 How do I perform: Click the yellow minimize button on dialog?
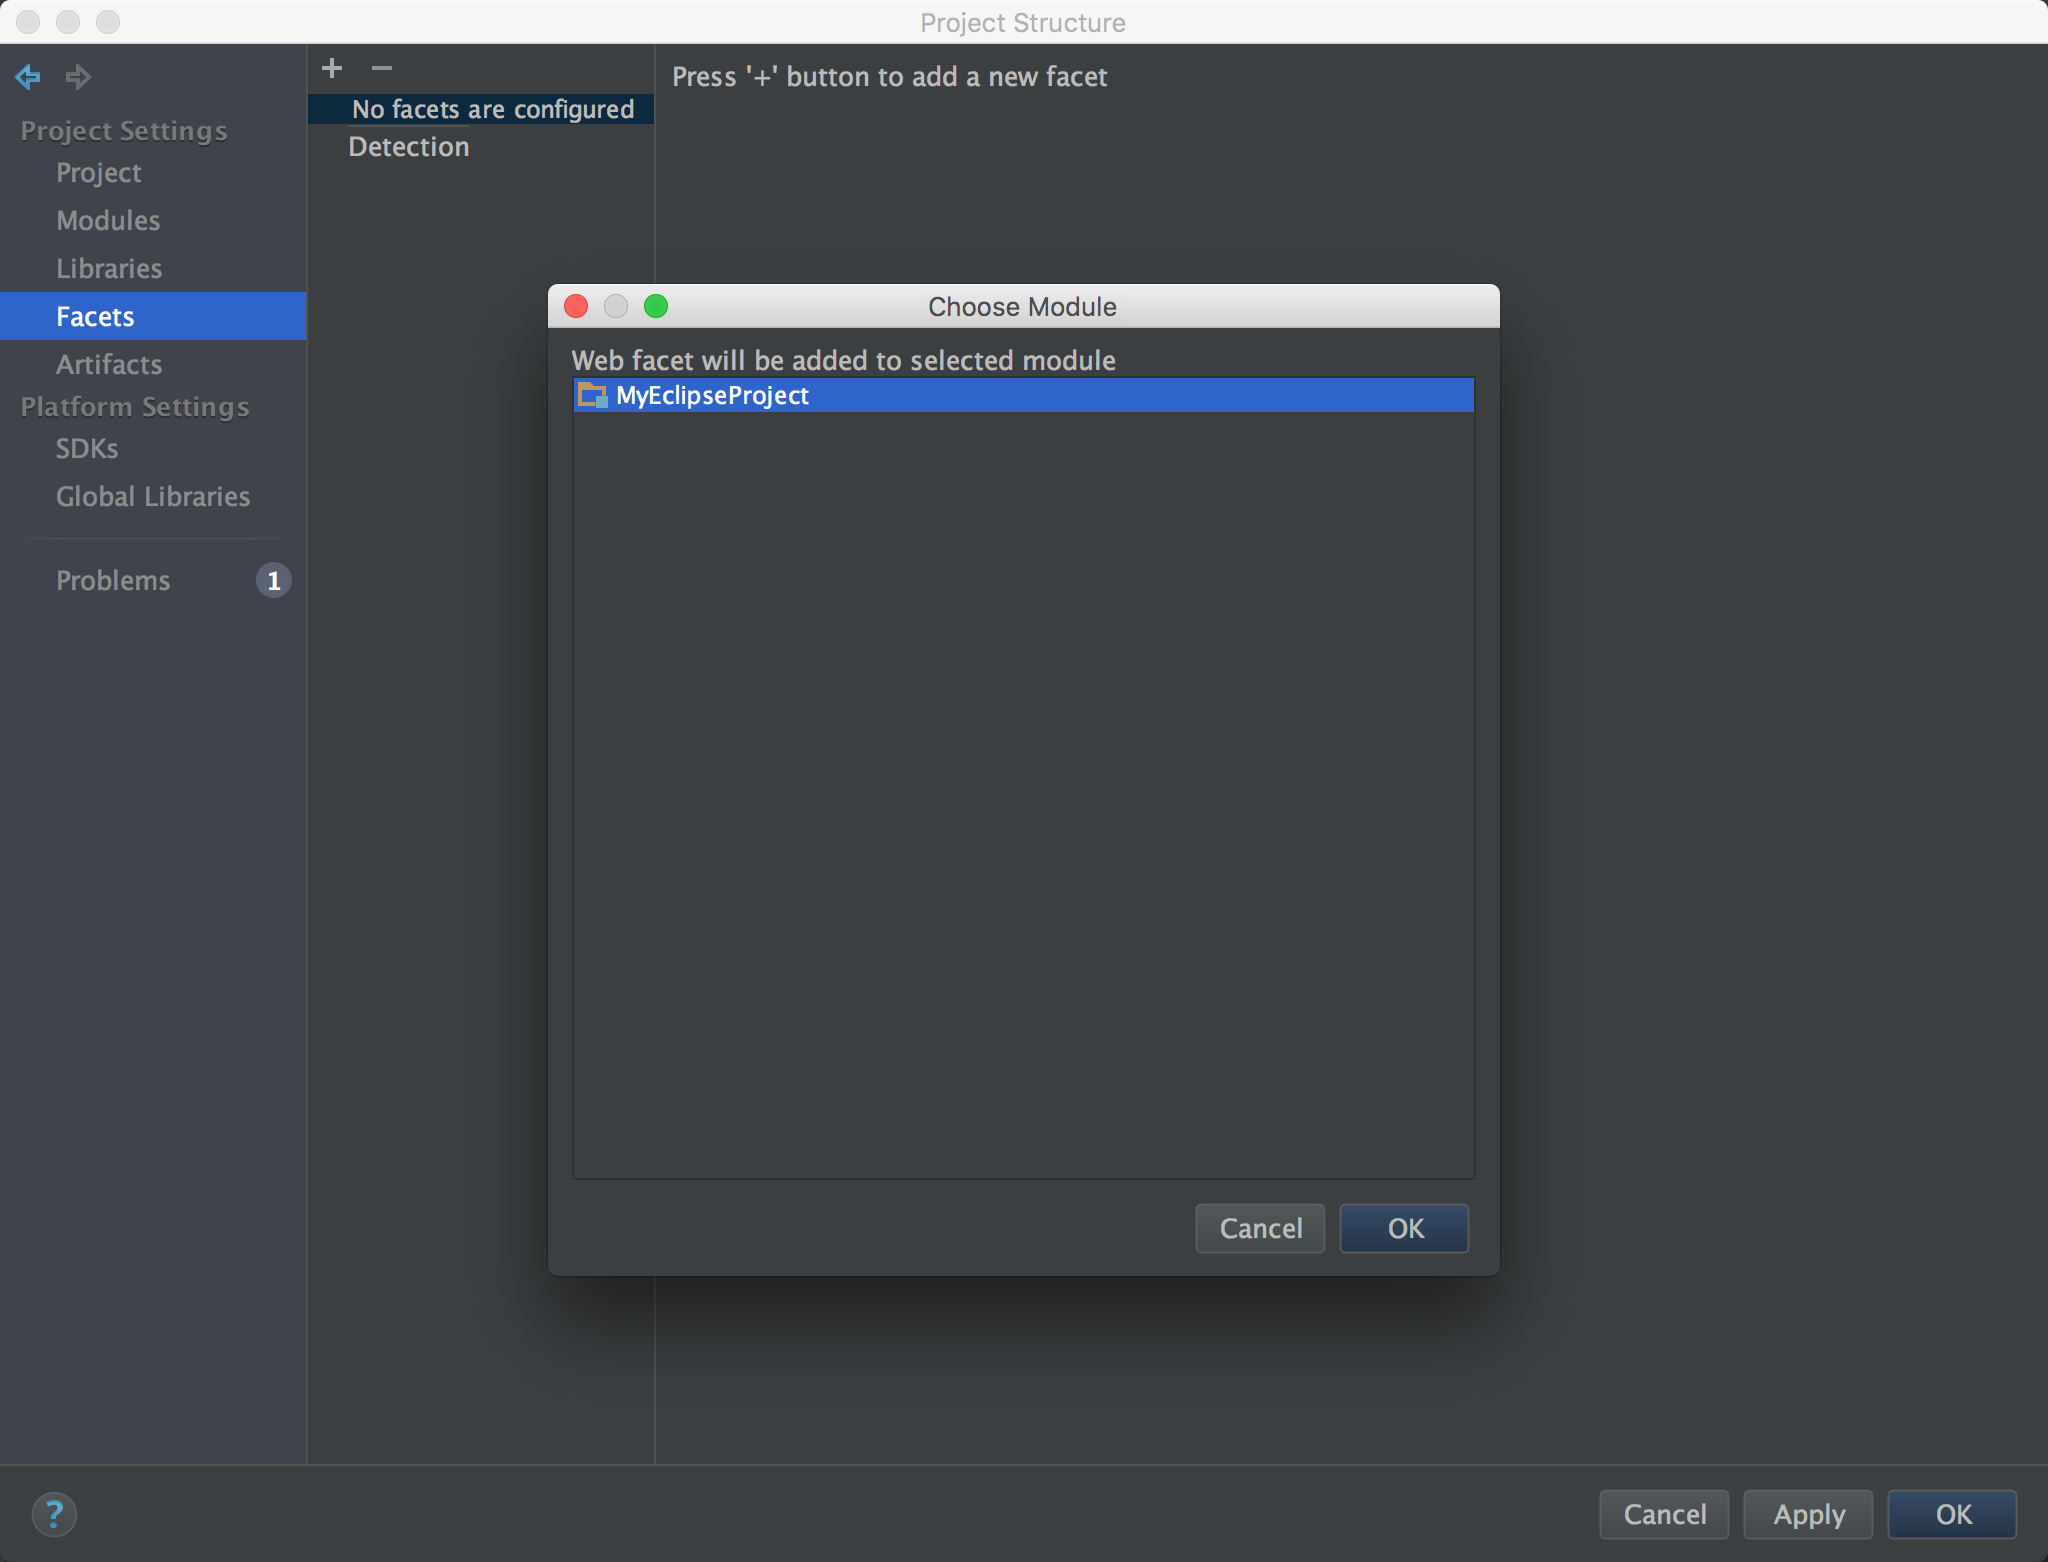[617, 305]
